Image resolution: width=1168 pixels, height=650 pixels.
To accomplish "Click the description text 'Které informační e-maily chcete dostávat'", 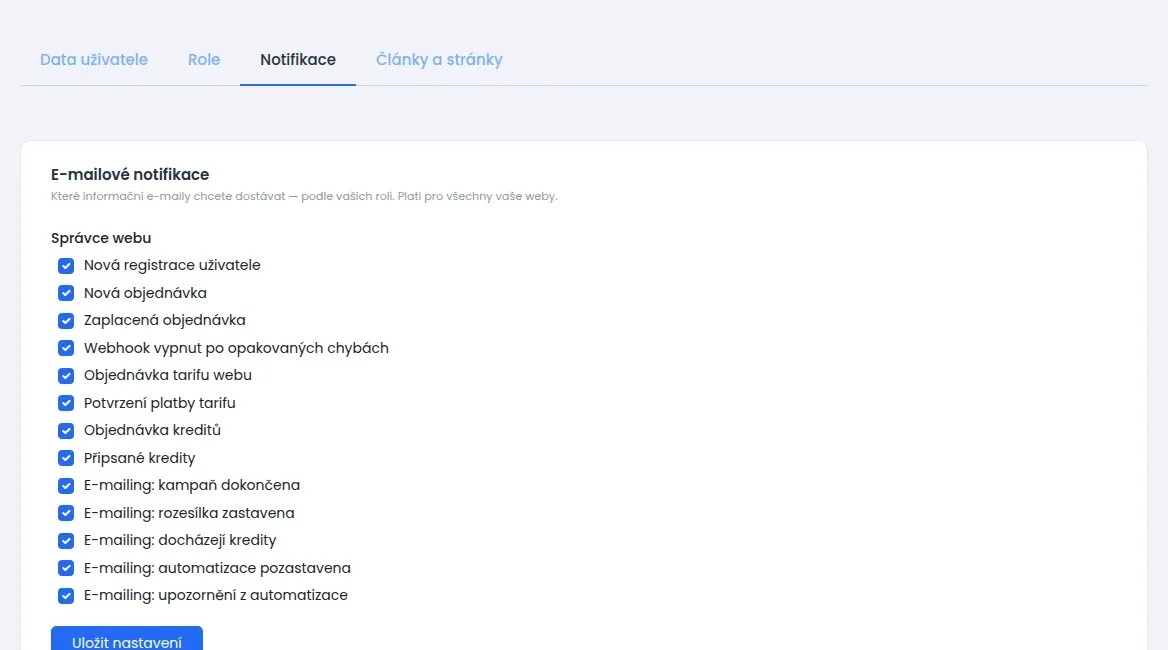I will pyautogui.click(x=168, y=197).
